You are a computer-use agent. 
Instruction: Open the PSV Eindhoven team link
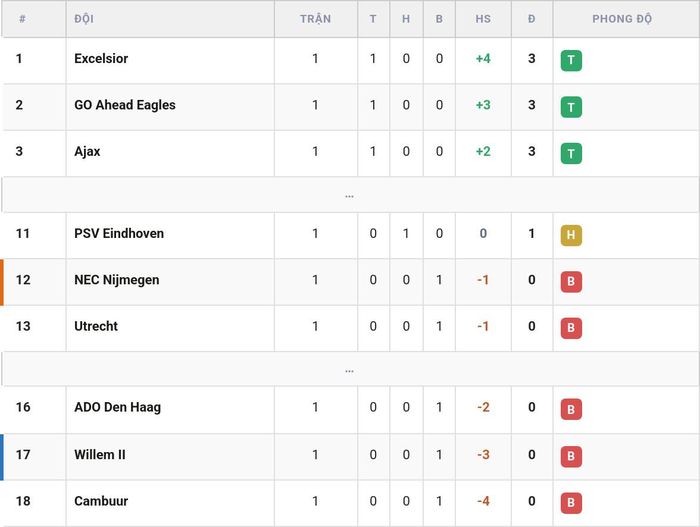[119, 234]
